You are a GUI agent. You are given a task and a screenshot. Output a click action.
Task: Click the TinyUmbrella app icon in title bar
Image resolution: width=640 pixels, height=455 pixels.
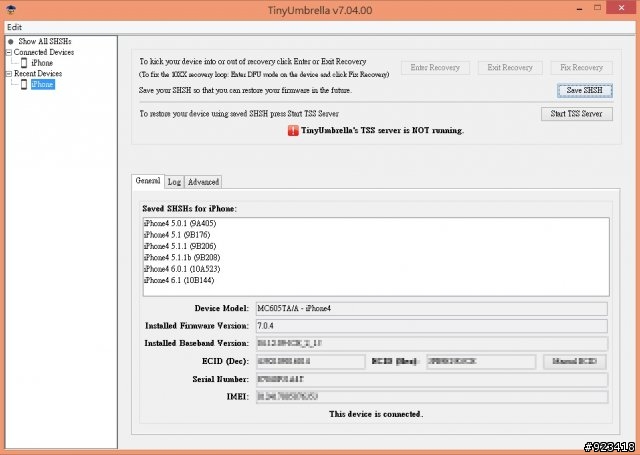pos(11,9)
